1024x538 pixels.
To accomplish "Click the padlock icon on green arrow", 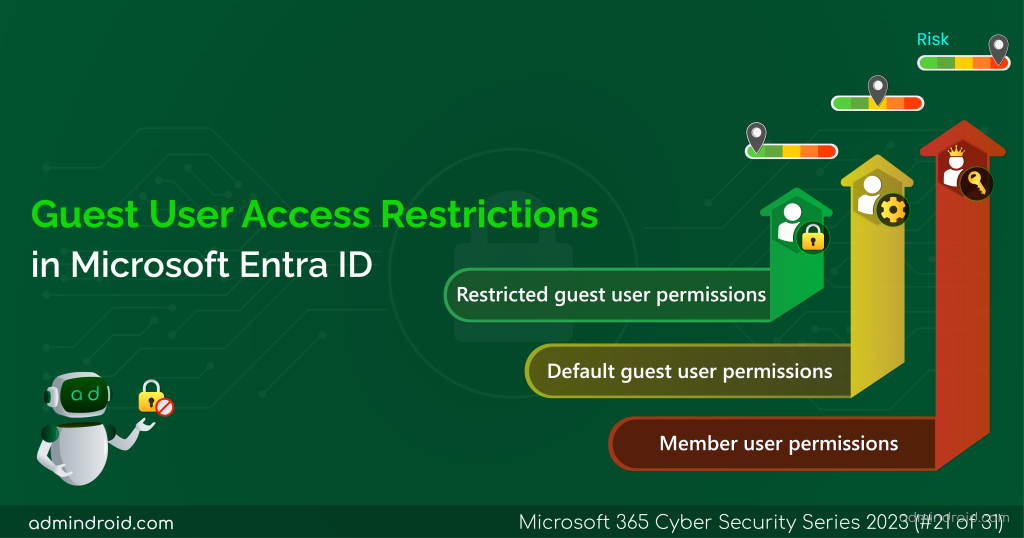I will [813, 238].
